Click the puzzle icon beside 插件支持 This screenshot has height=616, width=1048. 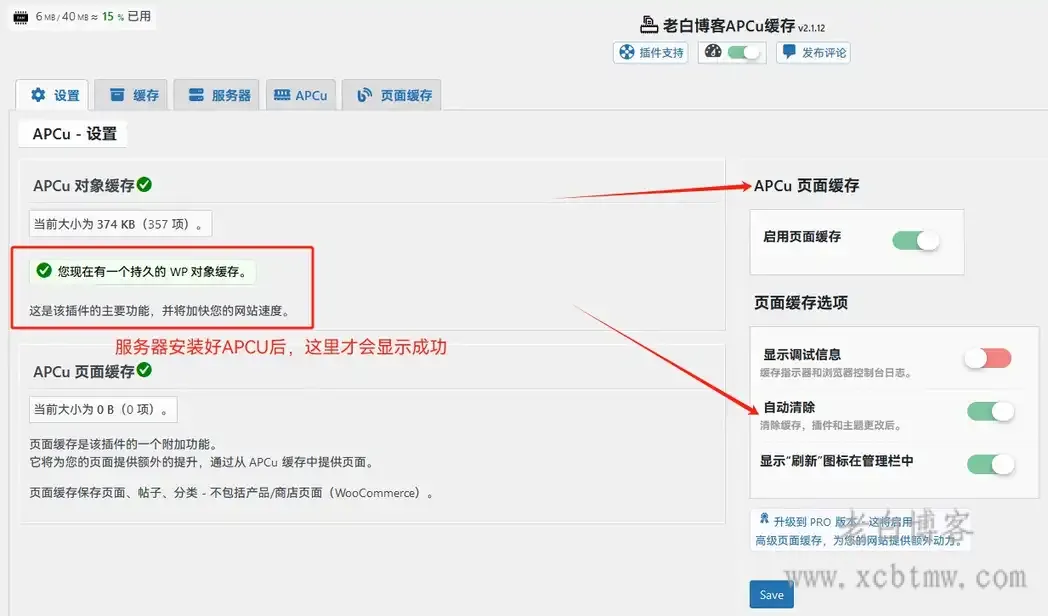[x=628, y=53]
